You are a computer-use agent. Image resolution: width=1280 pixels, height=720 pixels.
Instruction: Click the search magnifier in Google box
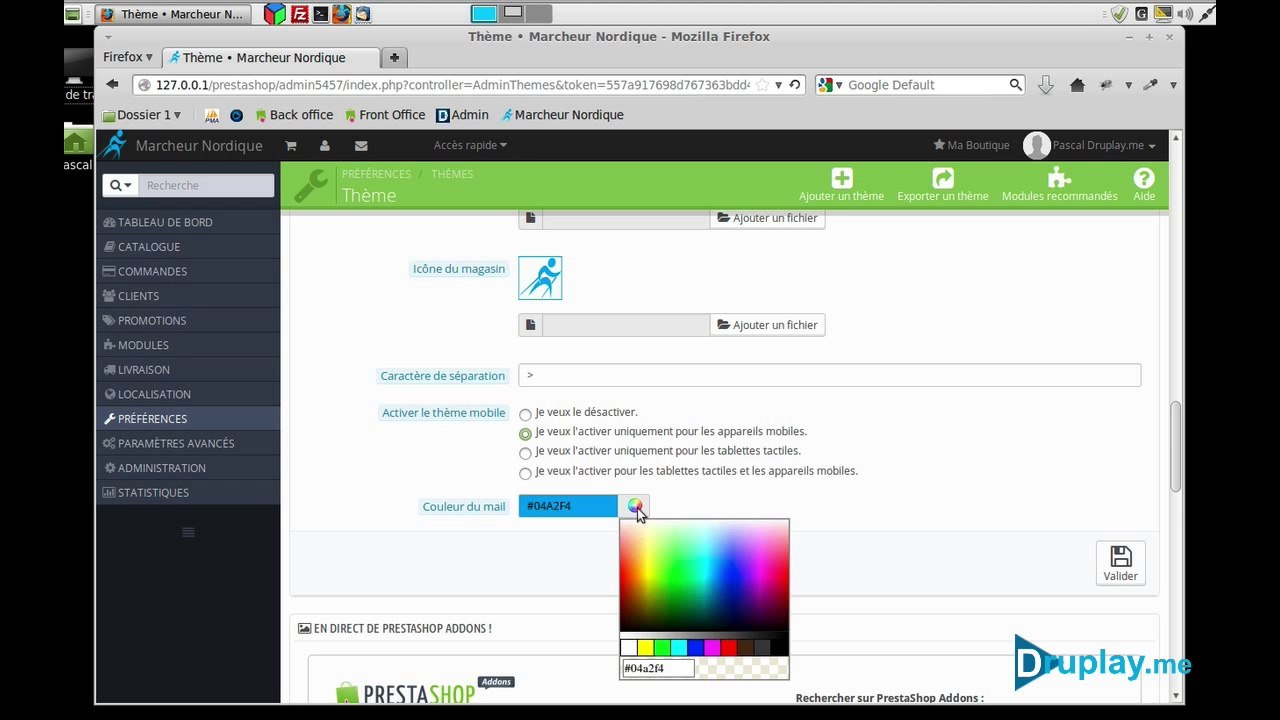pos(1015,85)
